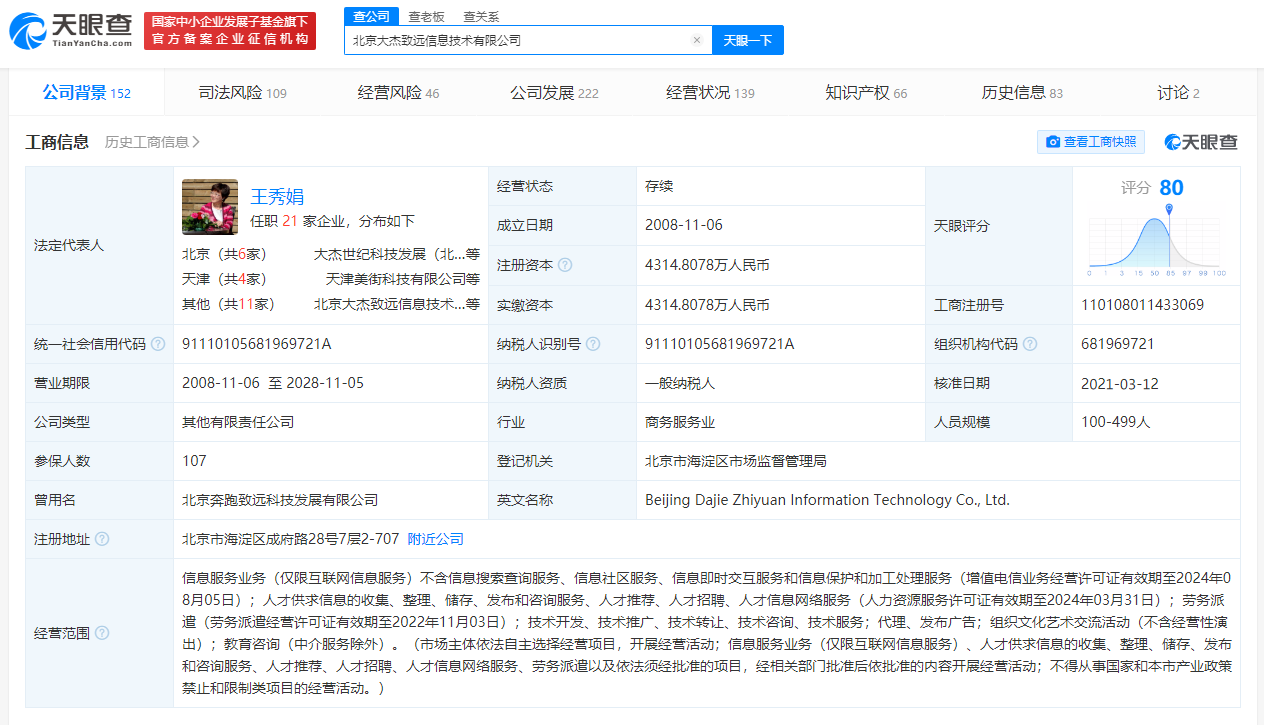Open the 经营状况 139 tab
1264x725 pixels.
710,93
